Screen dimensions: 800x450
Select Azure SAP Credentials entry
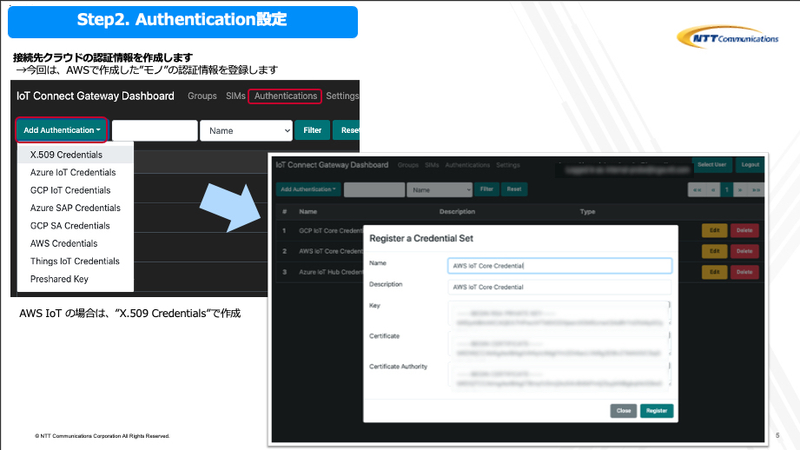[76, 208]
